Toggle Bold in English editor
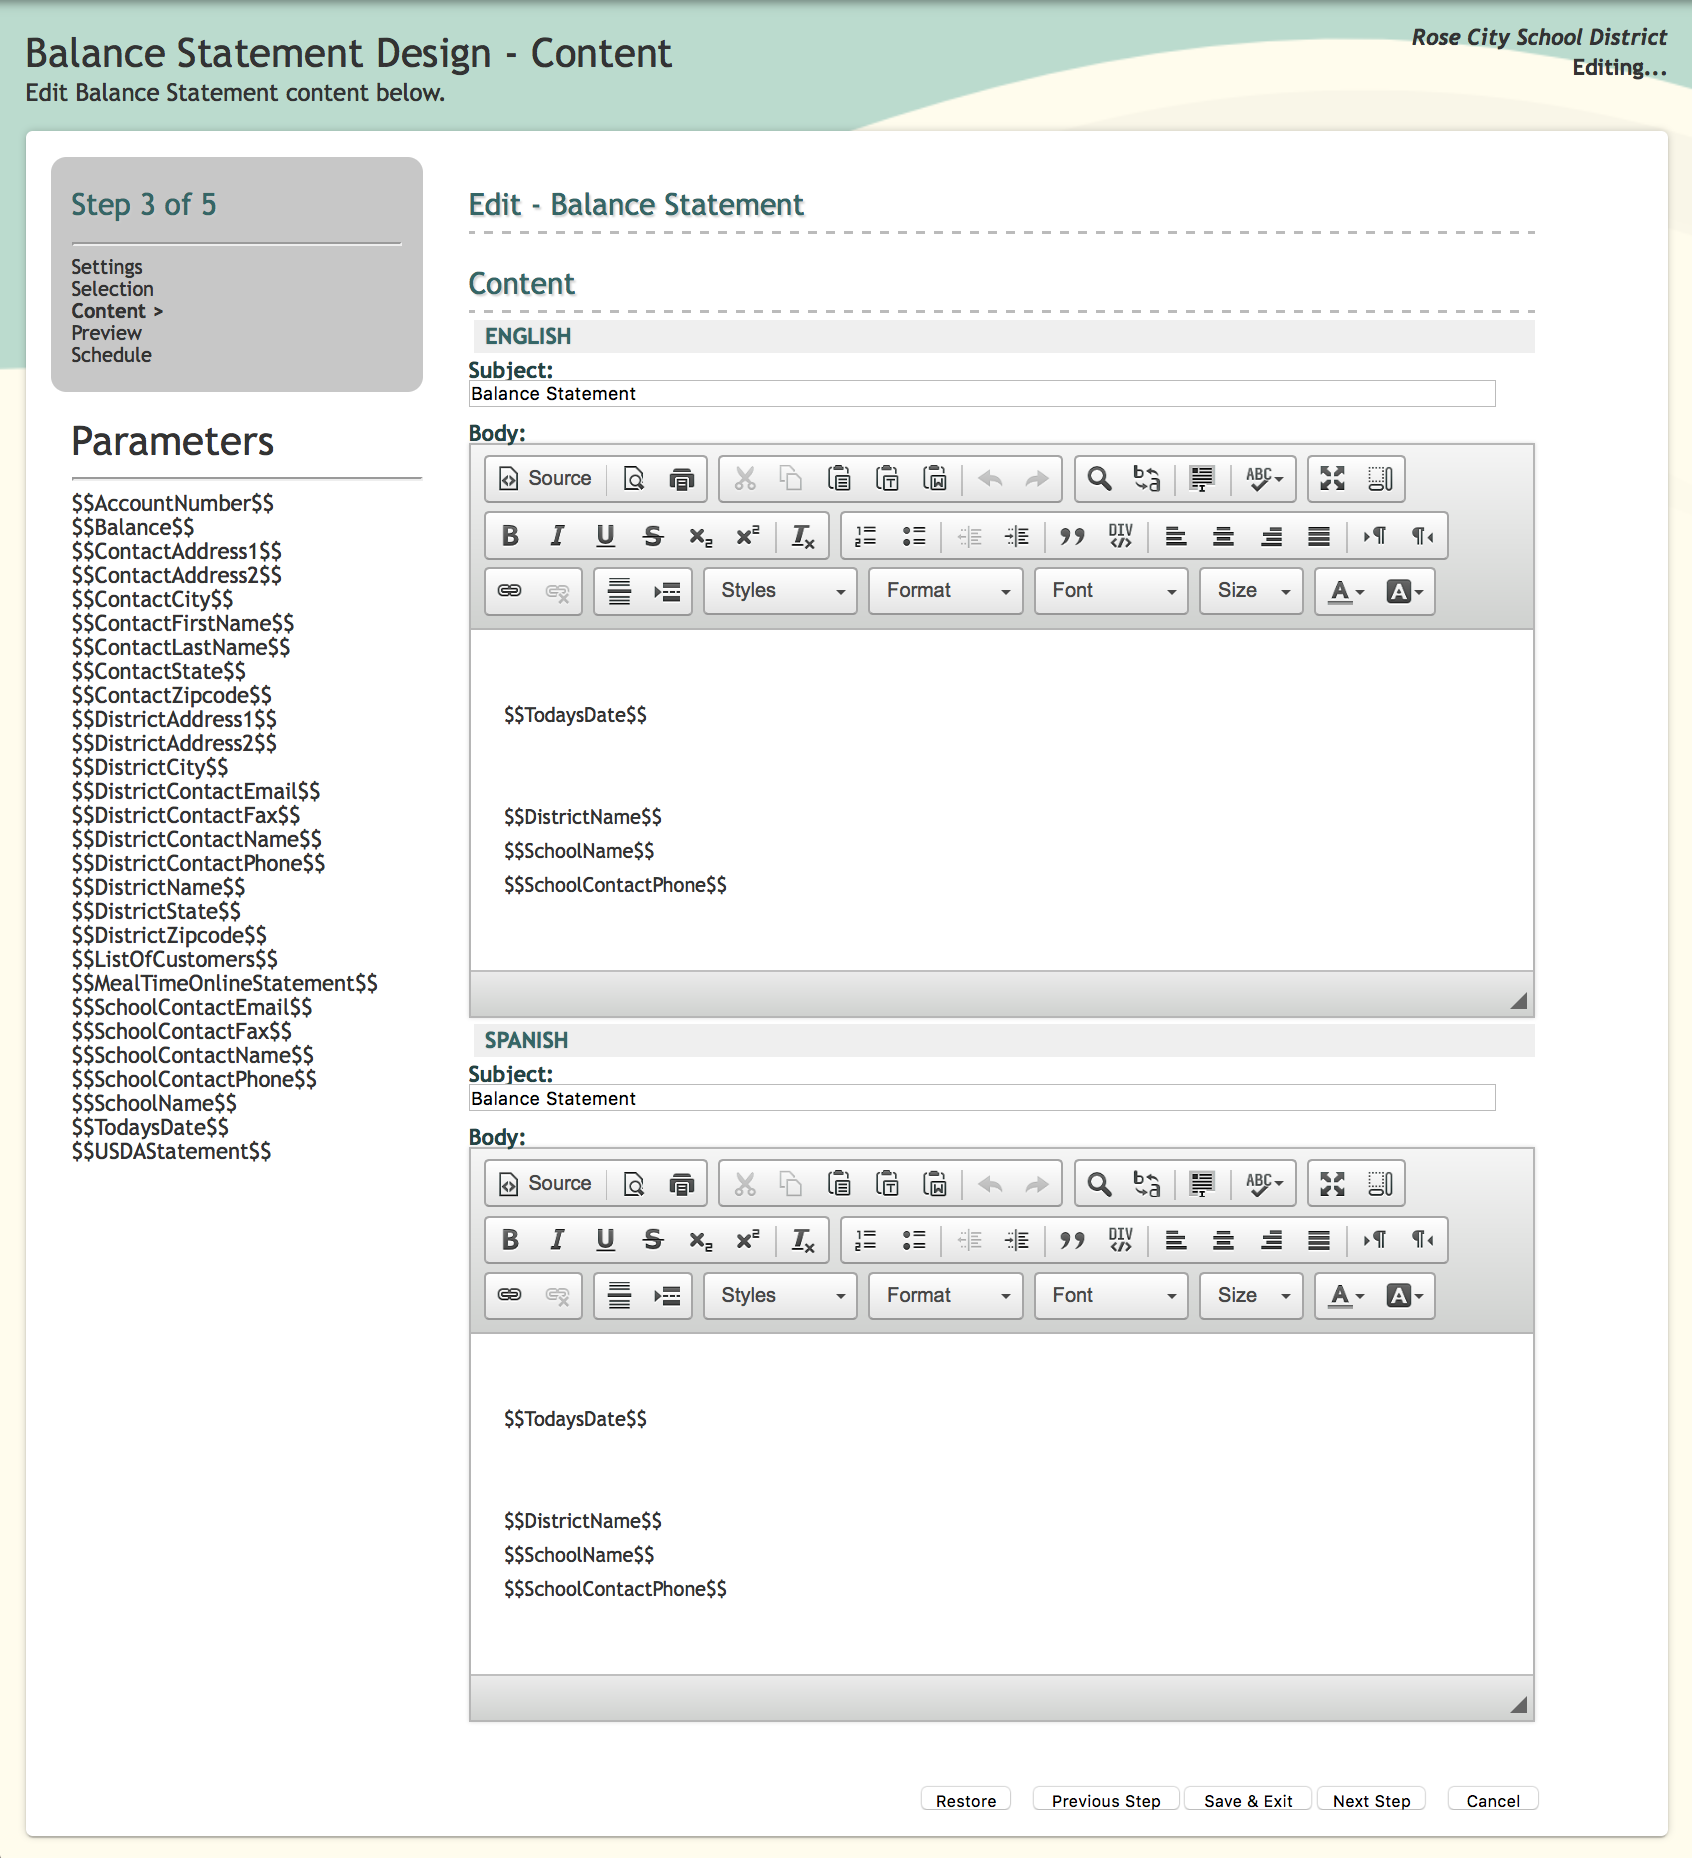 click(x=510, y=536)
